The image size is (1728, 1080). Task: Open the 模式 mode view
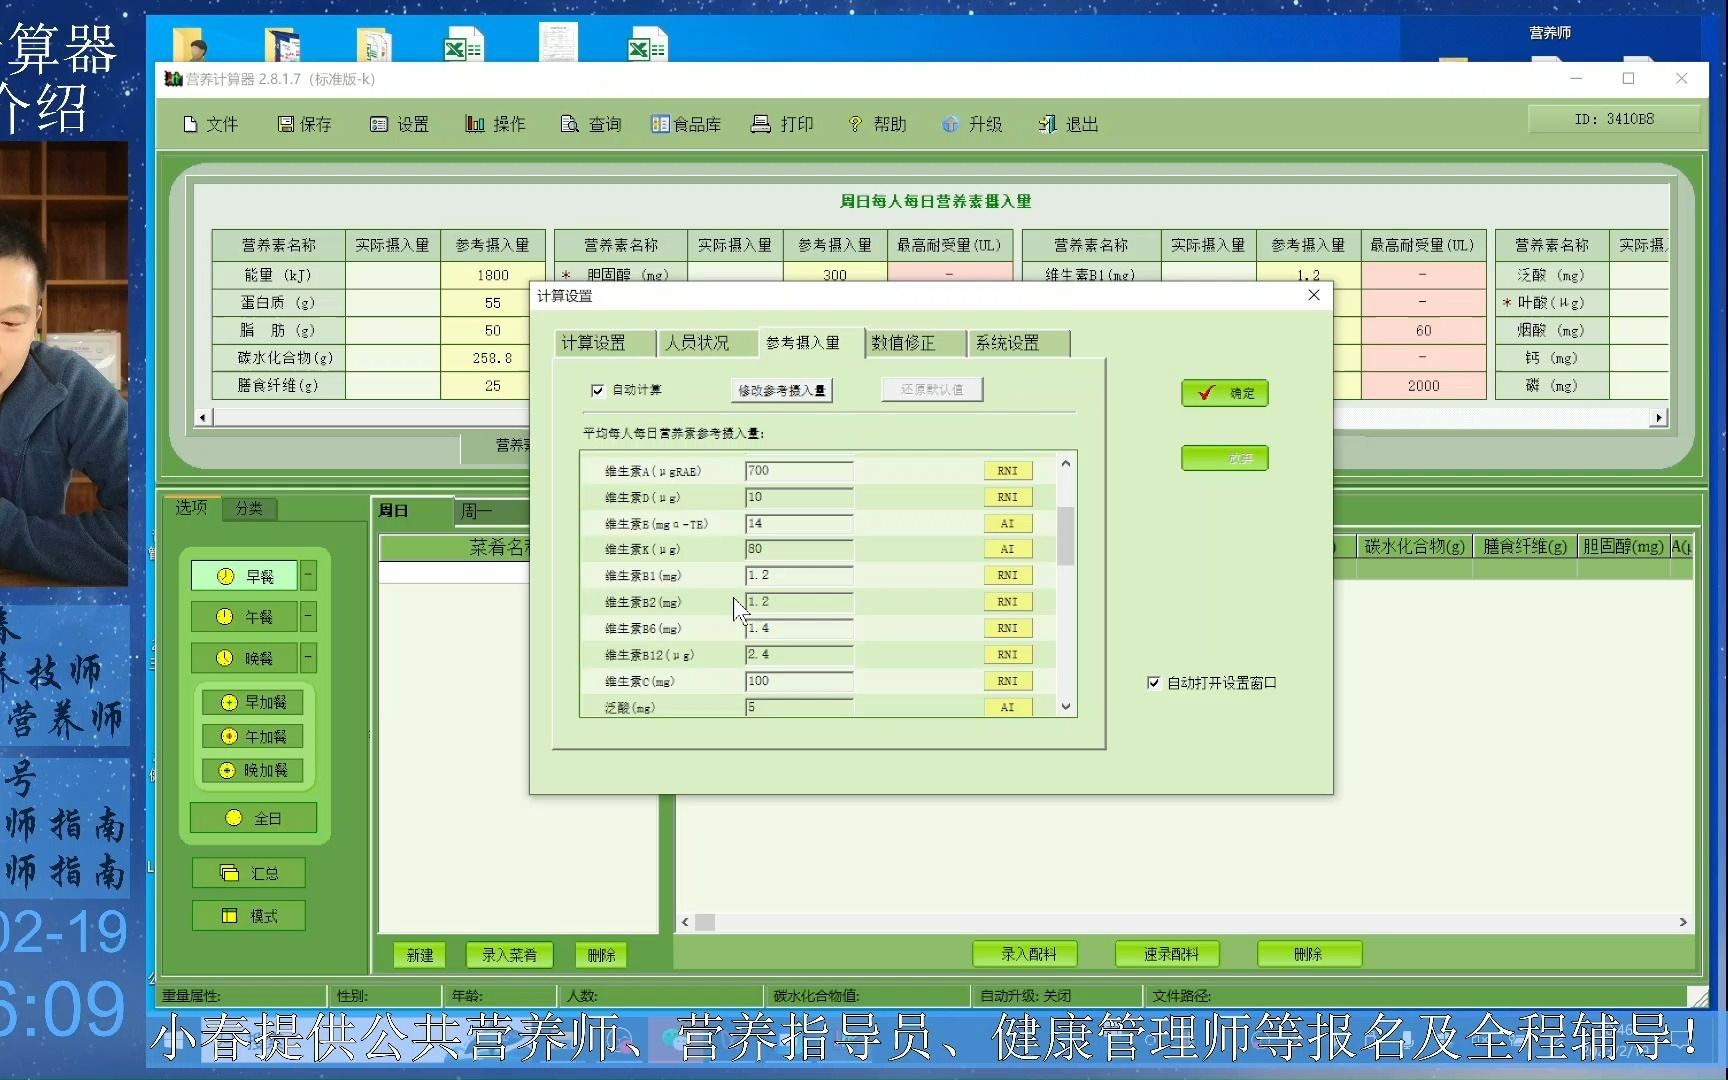click(249, 916)
